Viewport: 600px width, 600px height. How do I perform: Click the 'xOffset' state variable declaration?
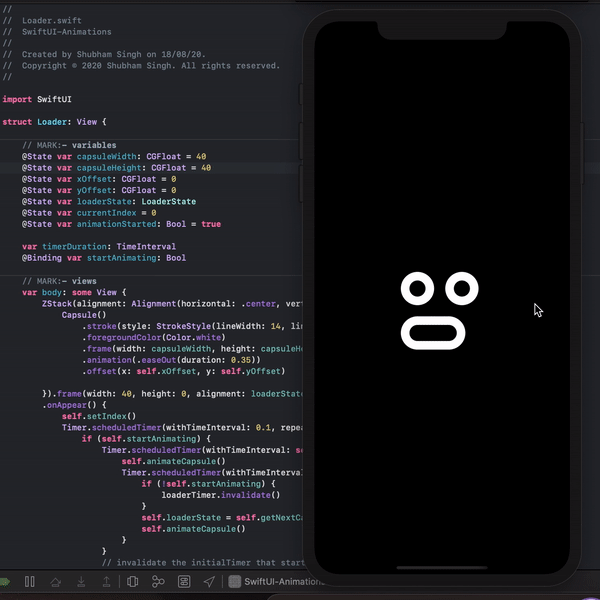coord(99,179)
